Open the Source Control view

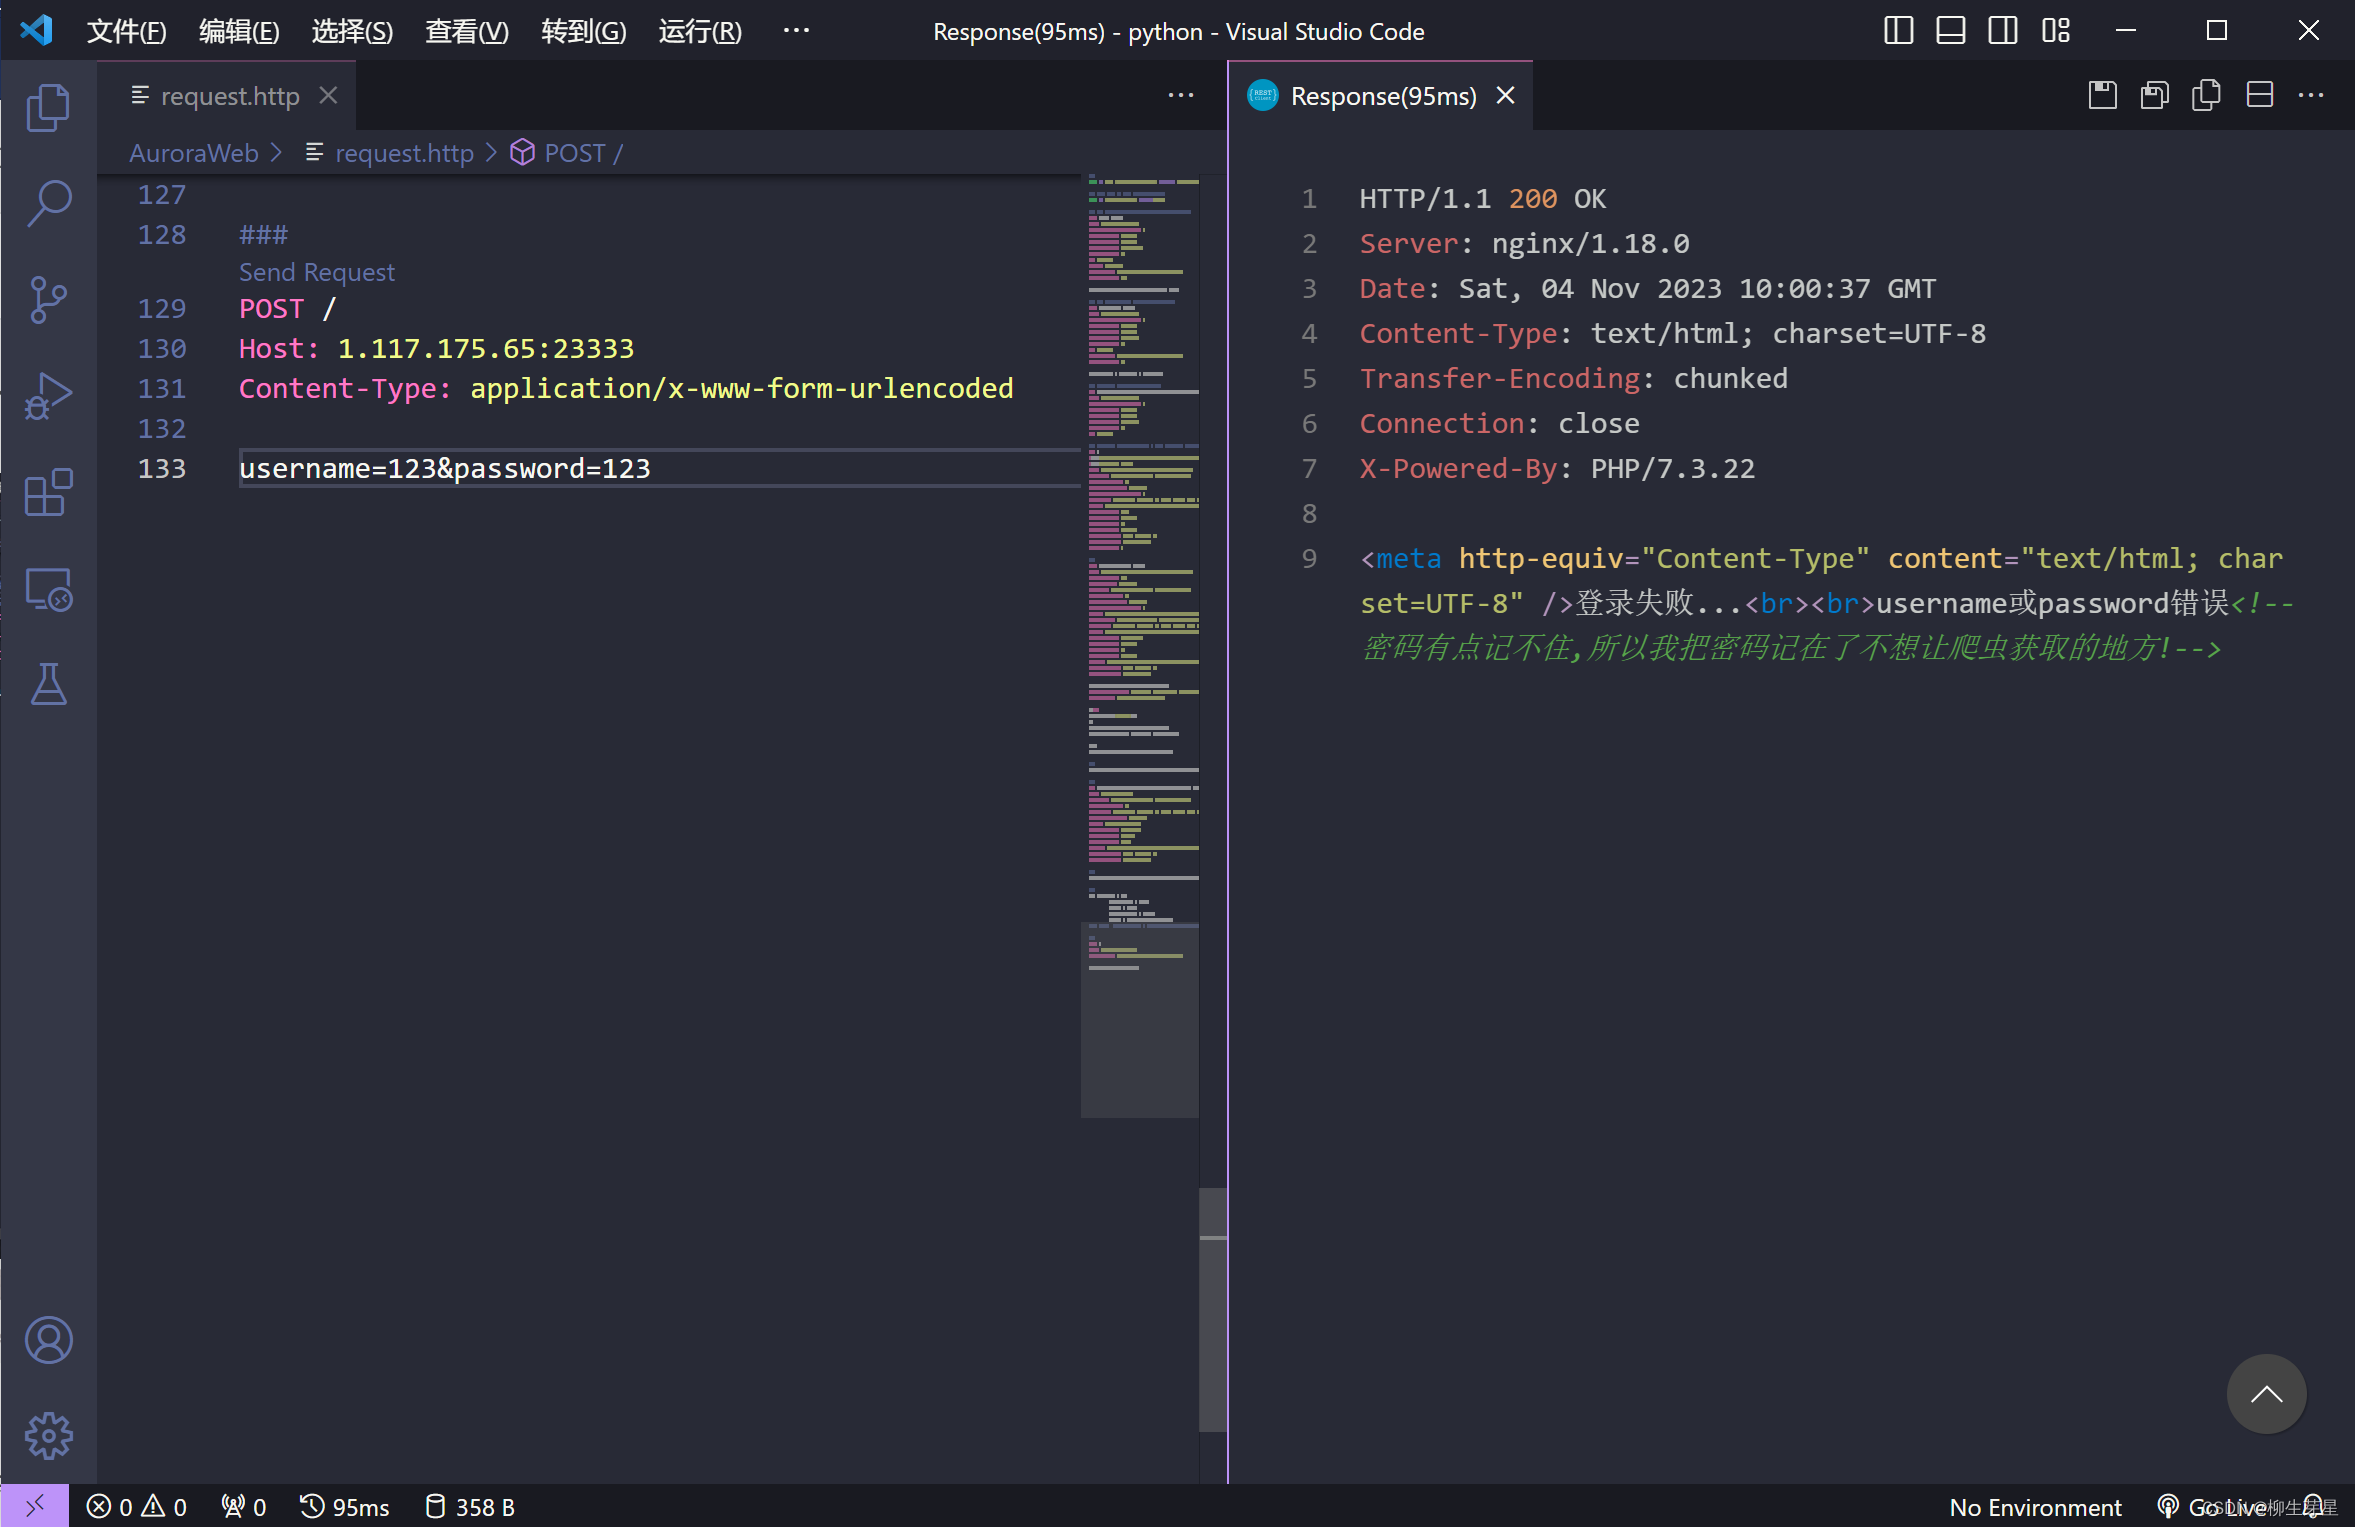pyautogui.click(x=48, y=299)
